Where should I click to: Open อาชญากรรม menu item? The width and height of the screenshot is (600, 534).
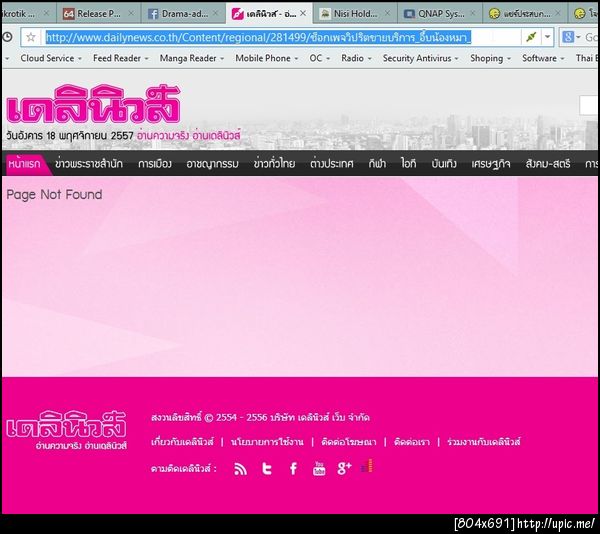[x=212, y=164]
